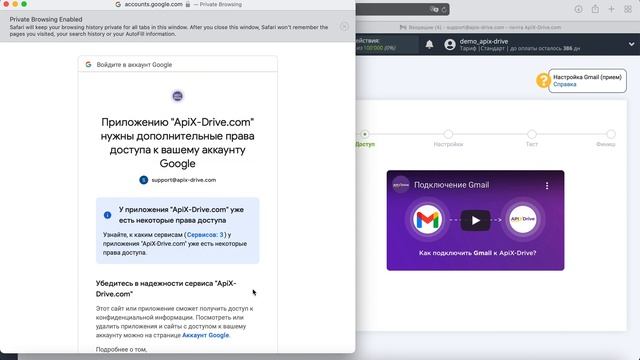Click the video title 'Подключение Gmail'
The width and height of the screenshot is (640, 360).
pos(451,185)
